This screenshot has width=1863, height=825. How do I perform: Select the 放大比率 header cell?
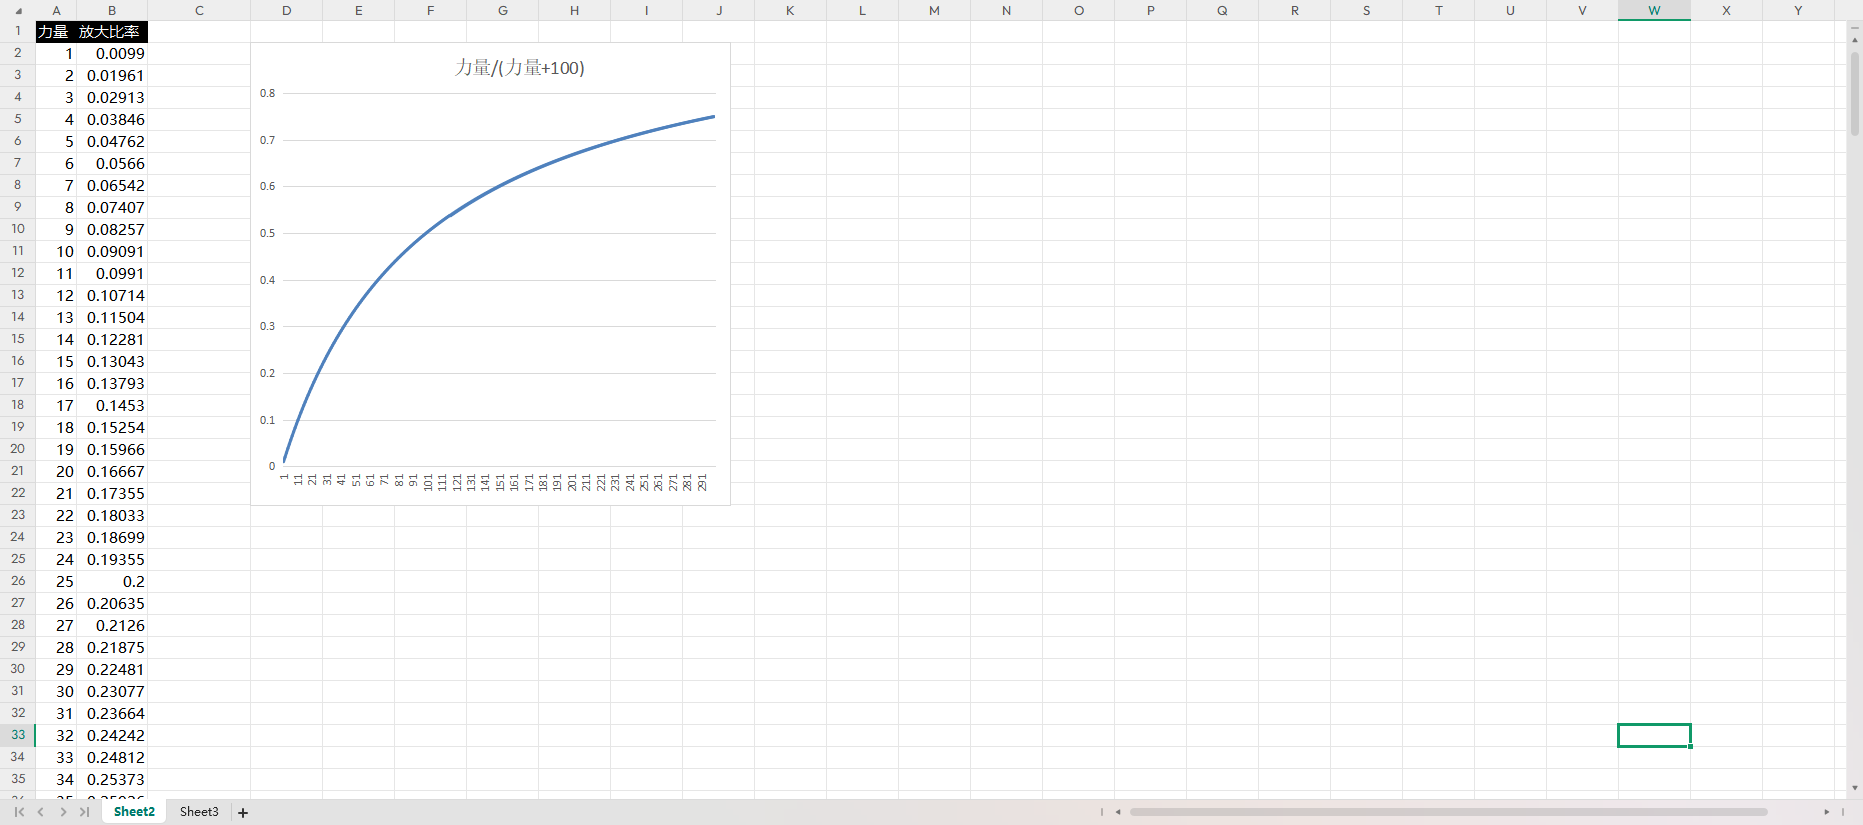click(111, 32)
